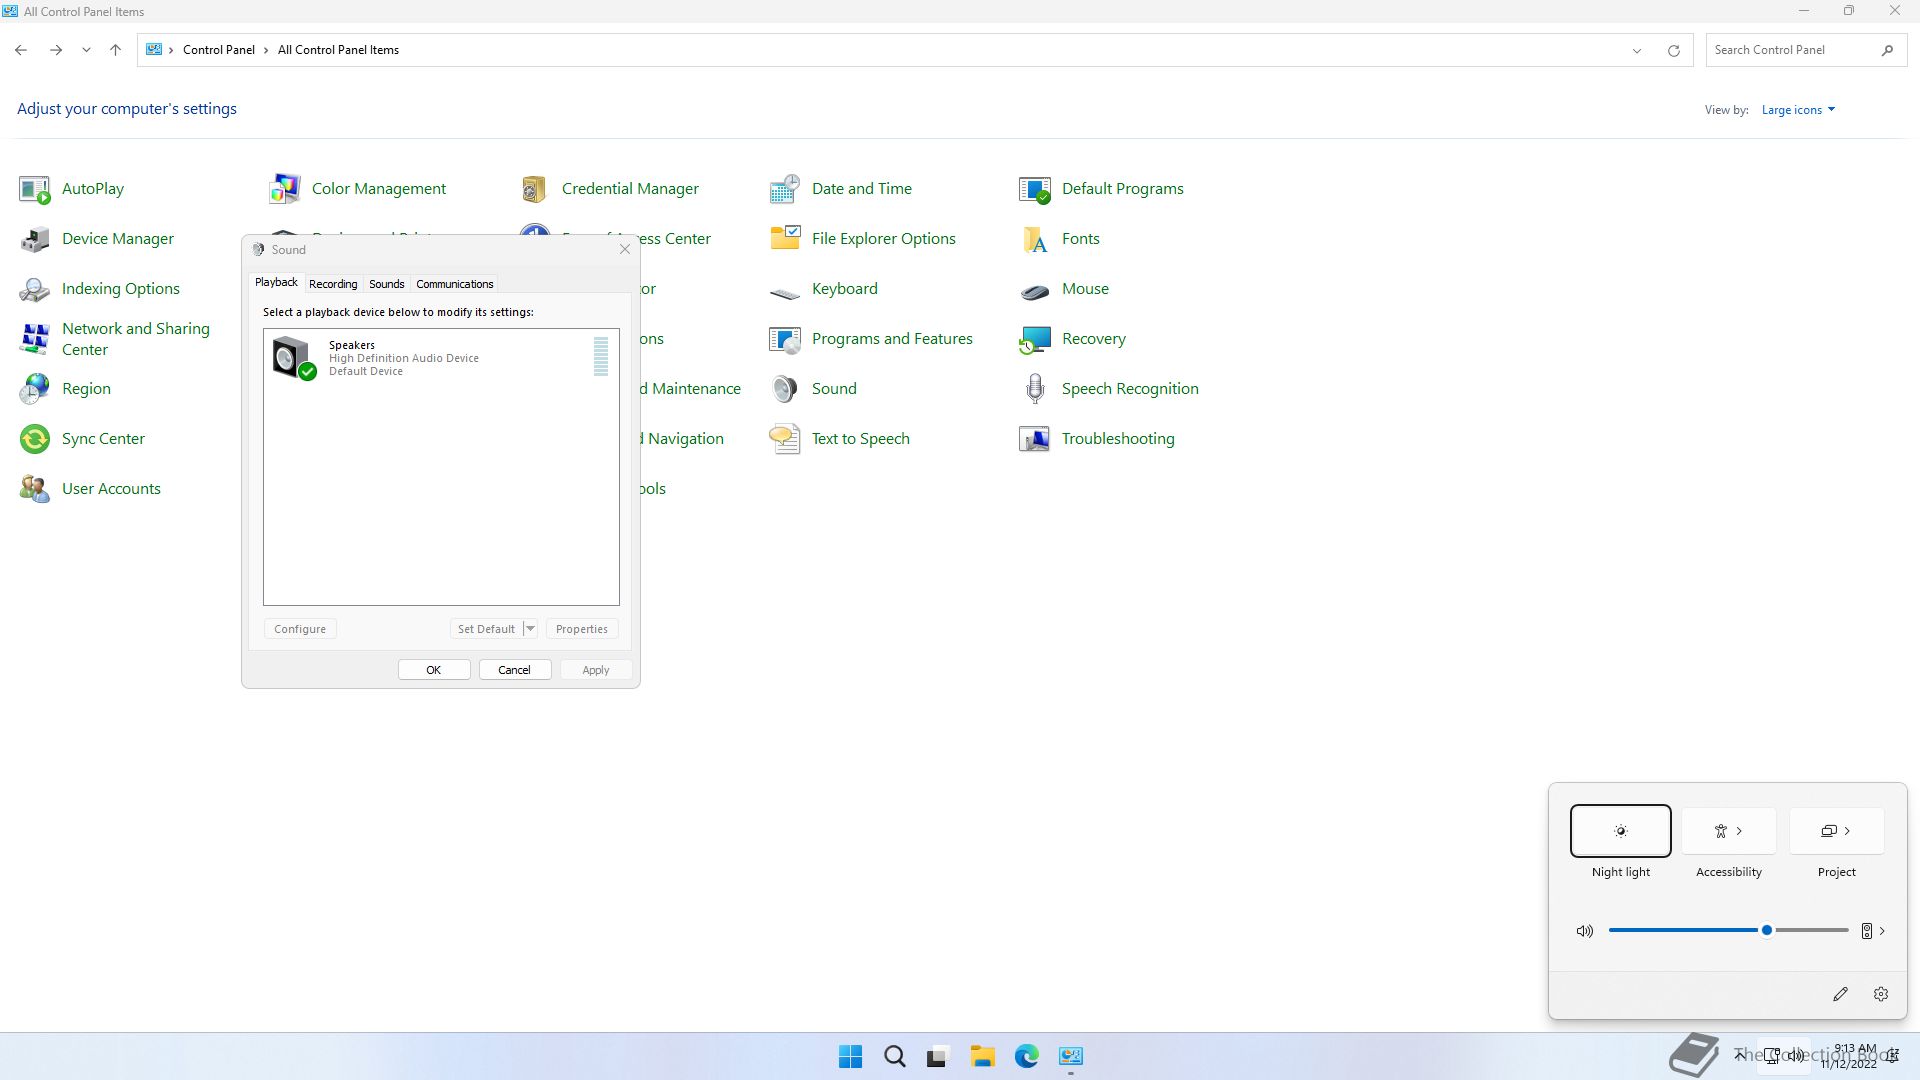Click the Troubleshooting icon
This screenshot has width=1920, height=1080.
[1035, 439]
